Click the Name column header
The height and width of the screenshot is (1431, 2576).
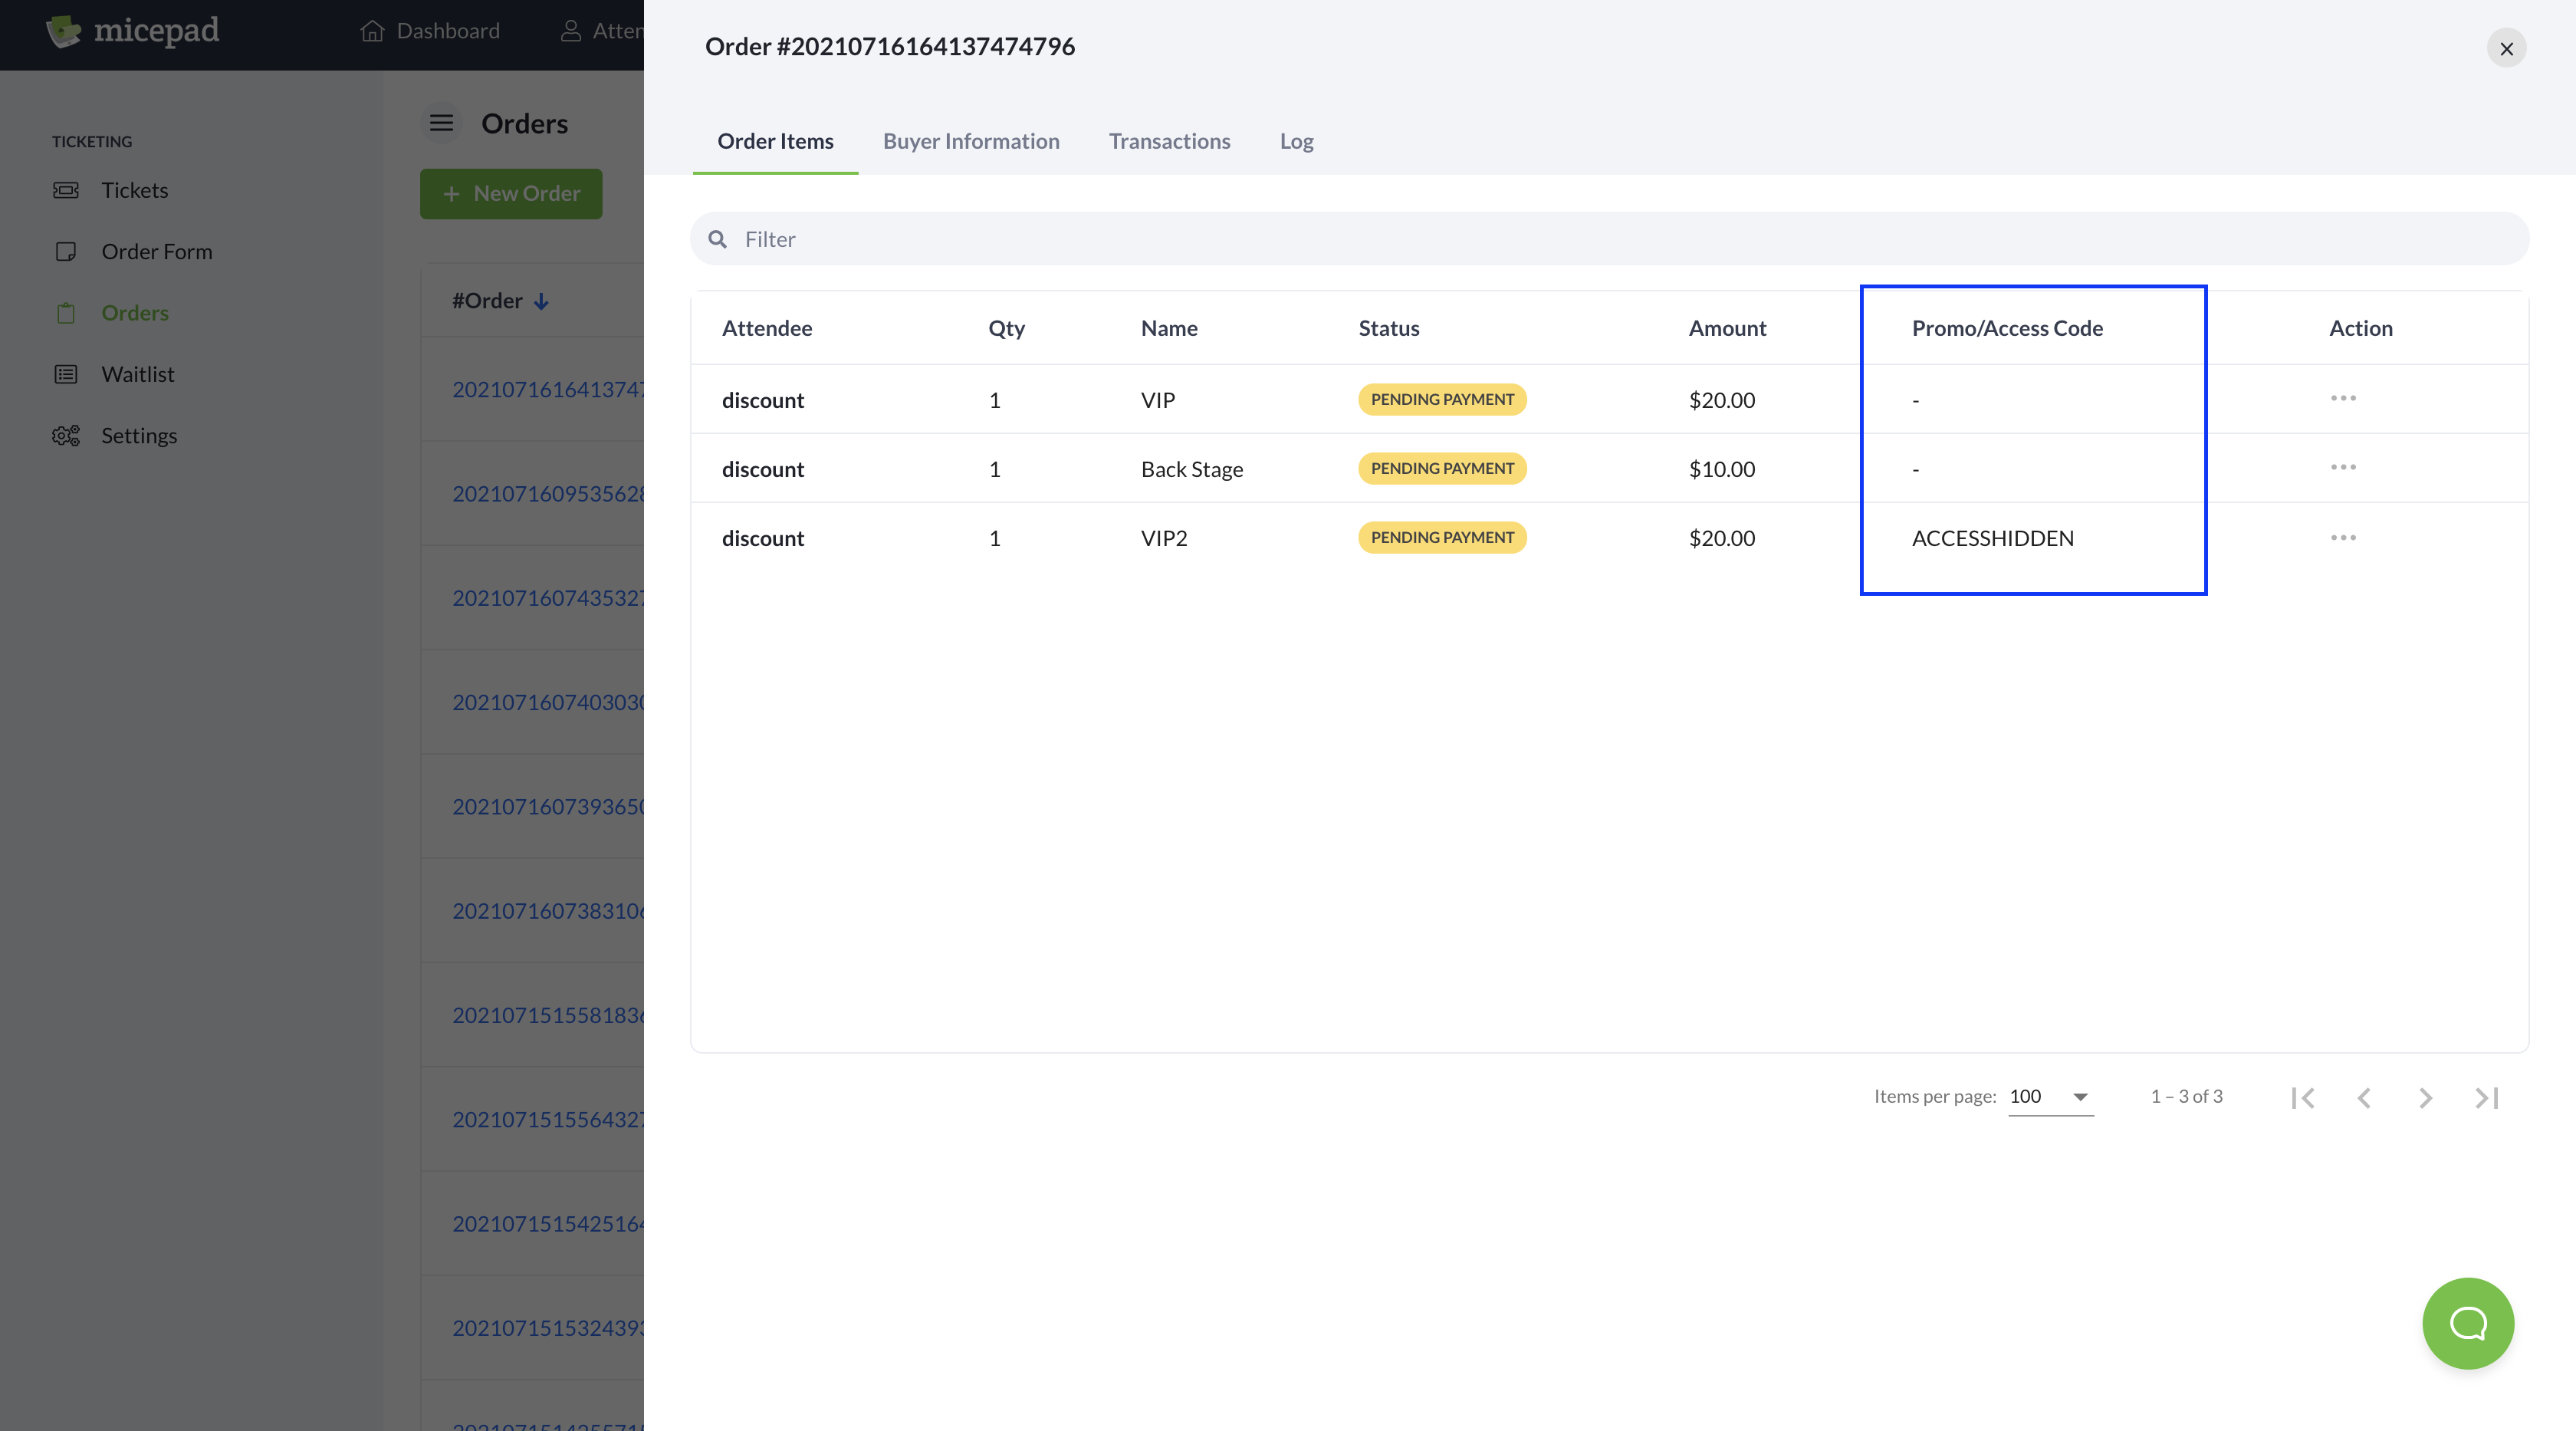(1169, 328)
